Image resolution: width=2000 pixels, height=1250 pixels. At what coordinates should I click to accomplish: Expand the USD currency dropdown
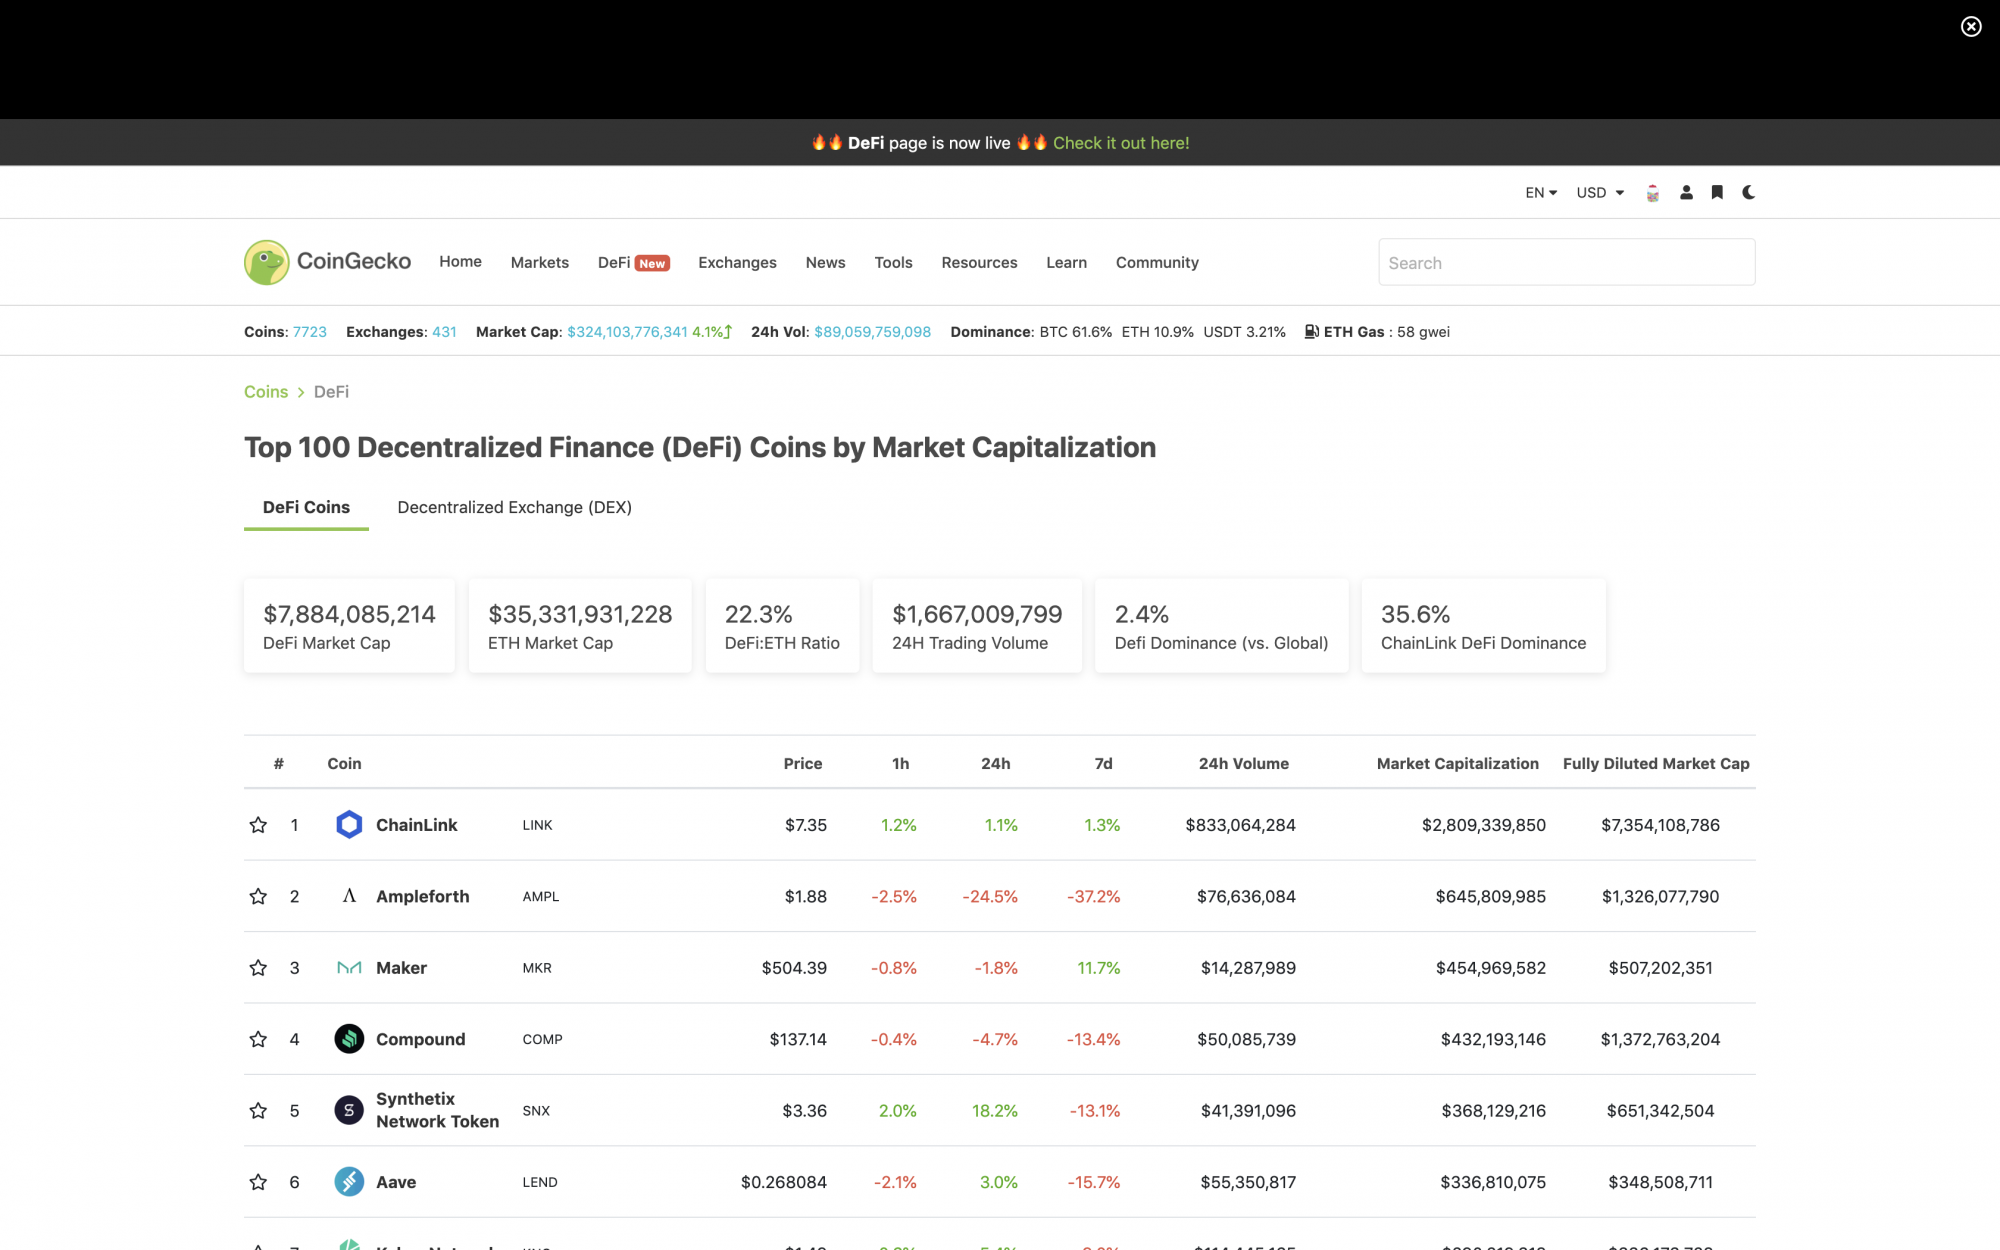point(1600,193)
